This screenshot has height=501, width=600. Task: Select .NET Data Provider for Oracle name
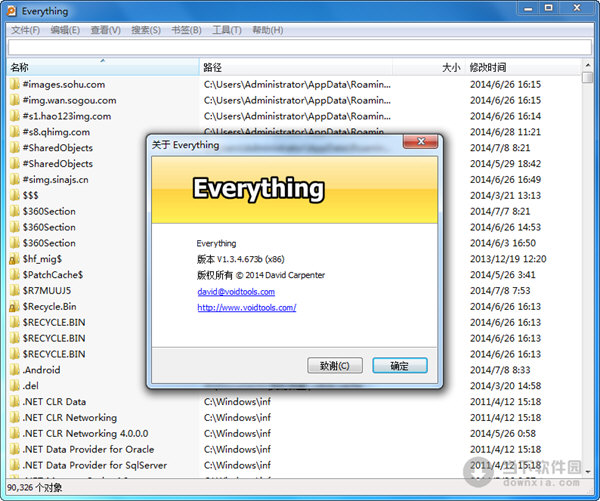pos(88,449)
